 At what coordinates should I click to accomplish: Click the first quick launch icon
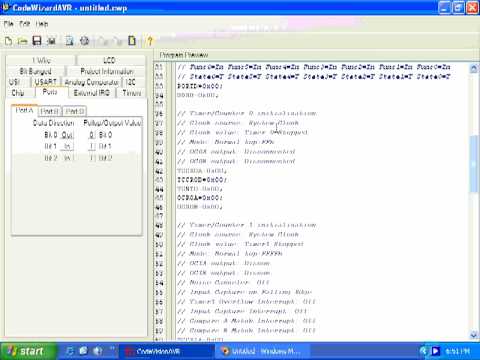69,351
